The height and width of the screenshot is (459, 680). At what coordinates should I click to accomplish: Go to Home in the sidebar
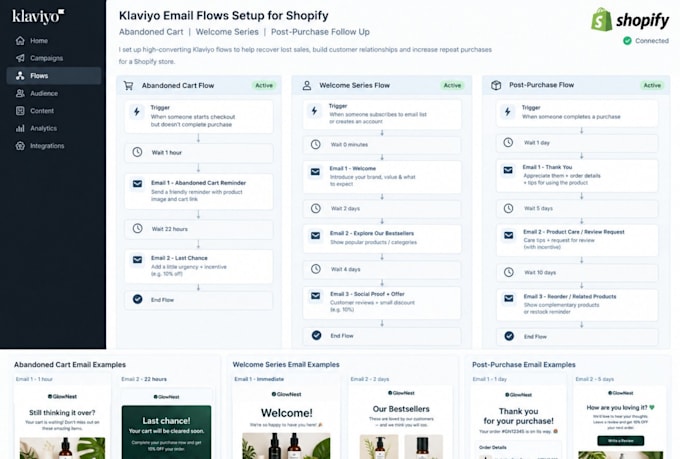[x=54, y=41]
